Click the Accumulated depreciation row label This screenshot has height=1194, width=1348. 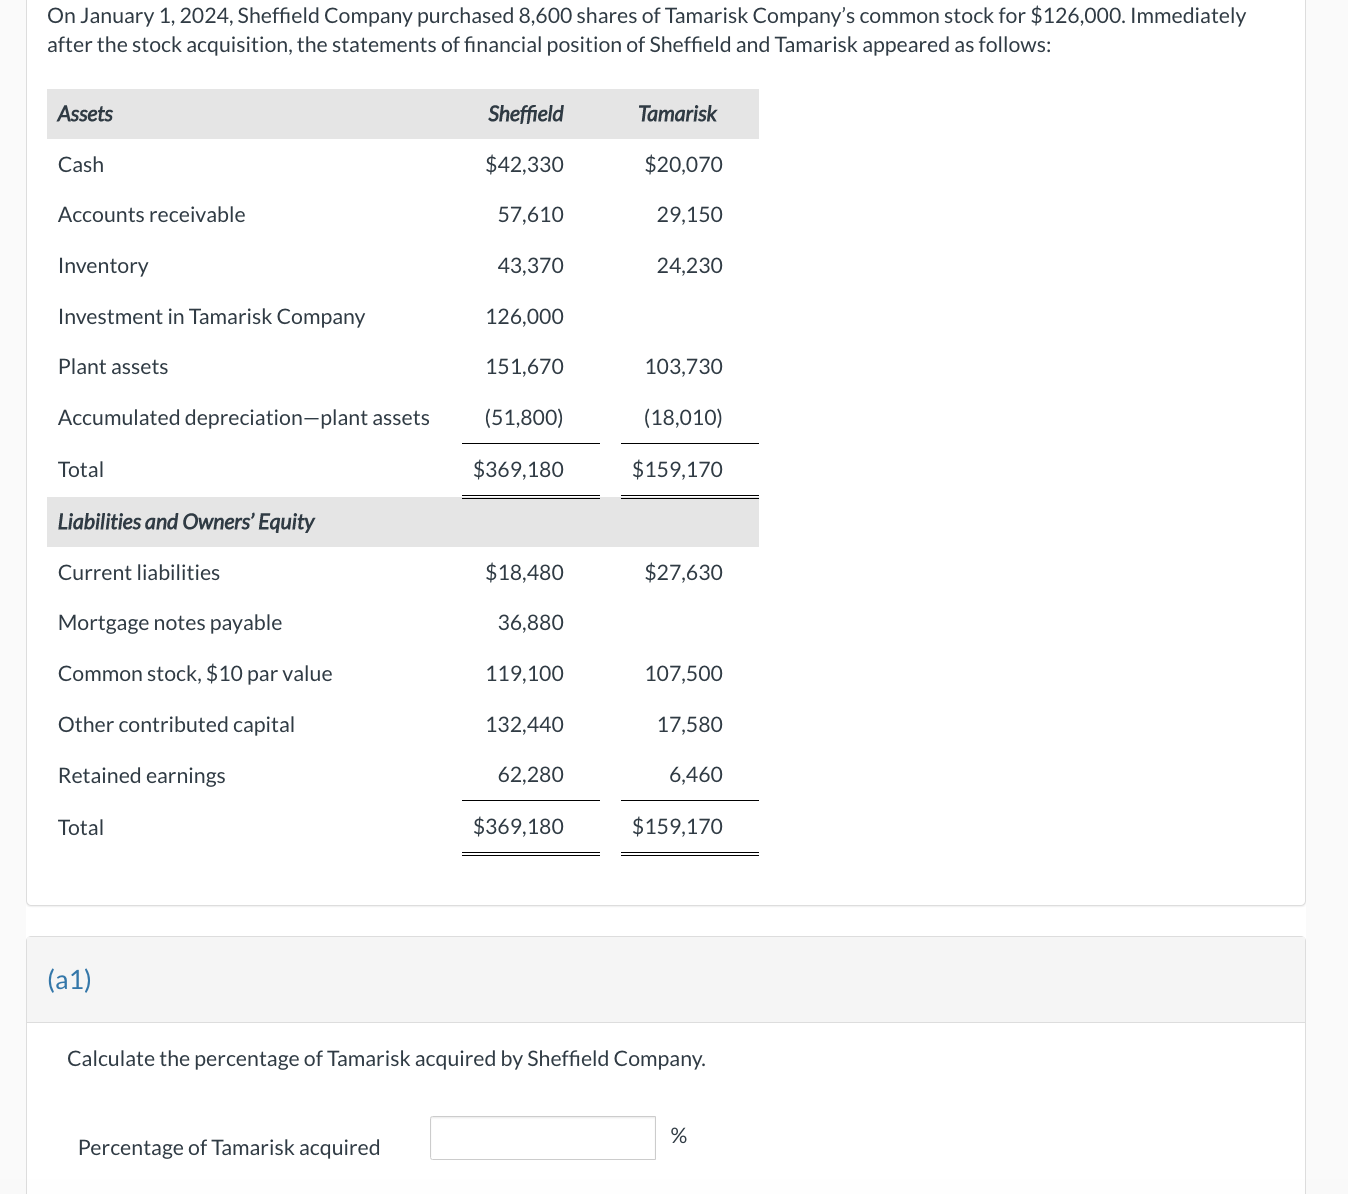coord(243,417)
